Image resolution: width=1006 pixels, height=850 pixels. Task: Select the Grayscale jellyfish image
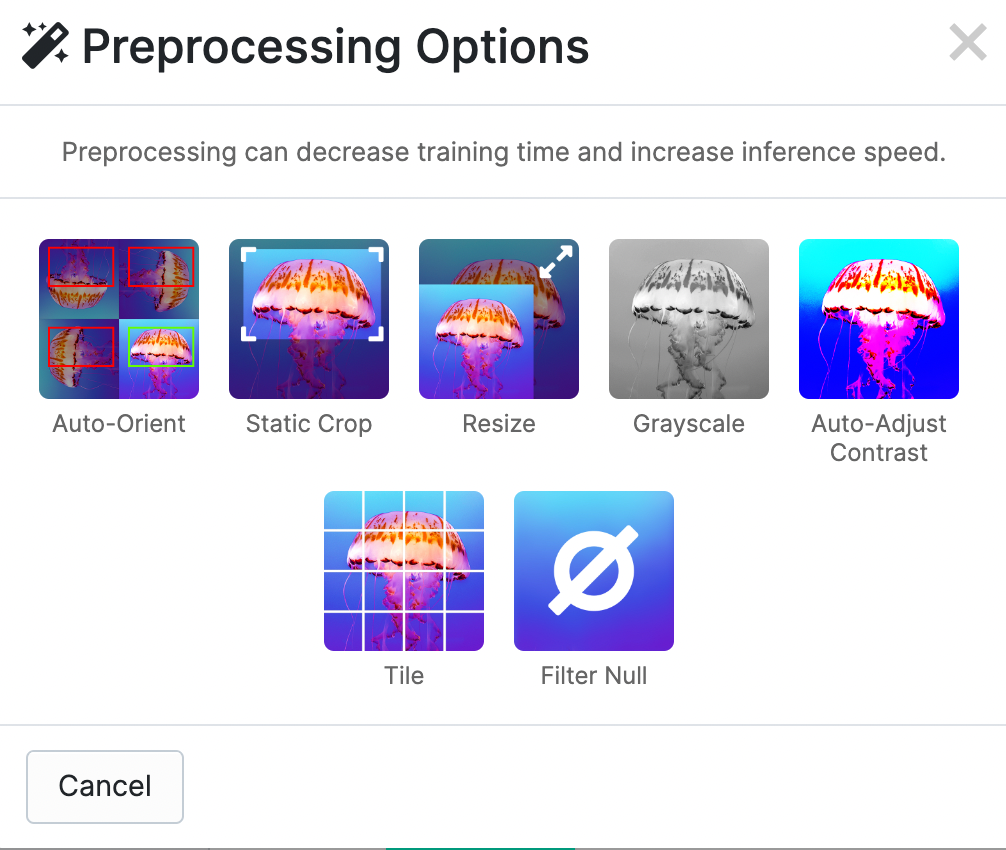coord(688,319)
